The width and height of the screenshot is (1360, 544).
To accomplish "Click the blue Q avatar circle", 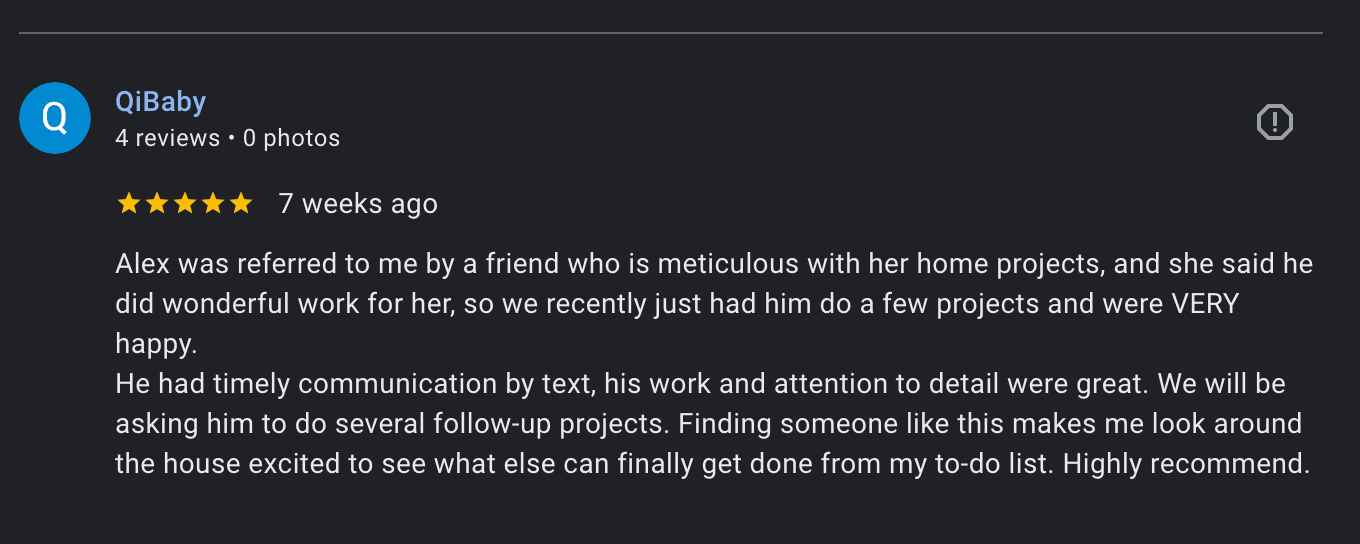I will pyautogui.click(x=55, y=118).
